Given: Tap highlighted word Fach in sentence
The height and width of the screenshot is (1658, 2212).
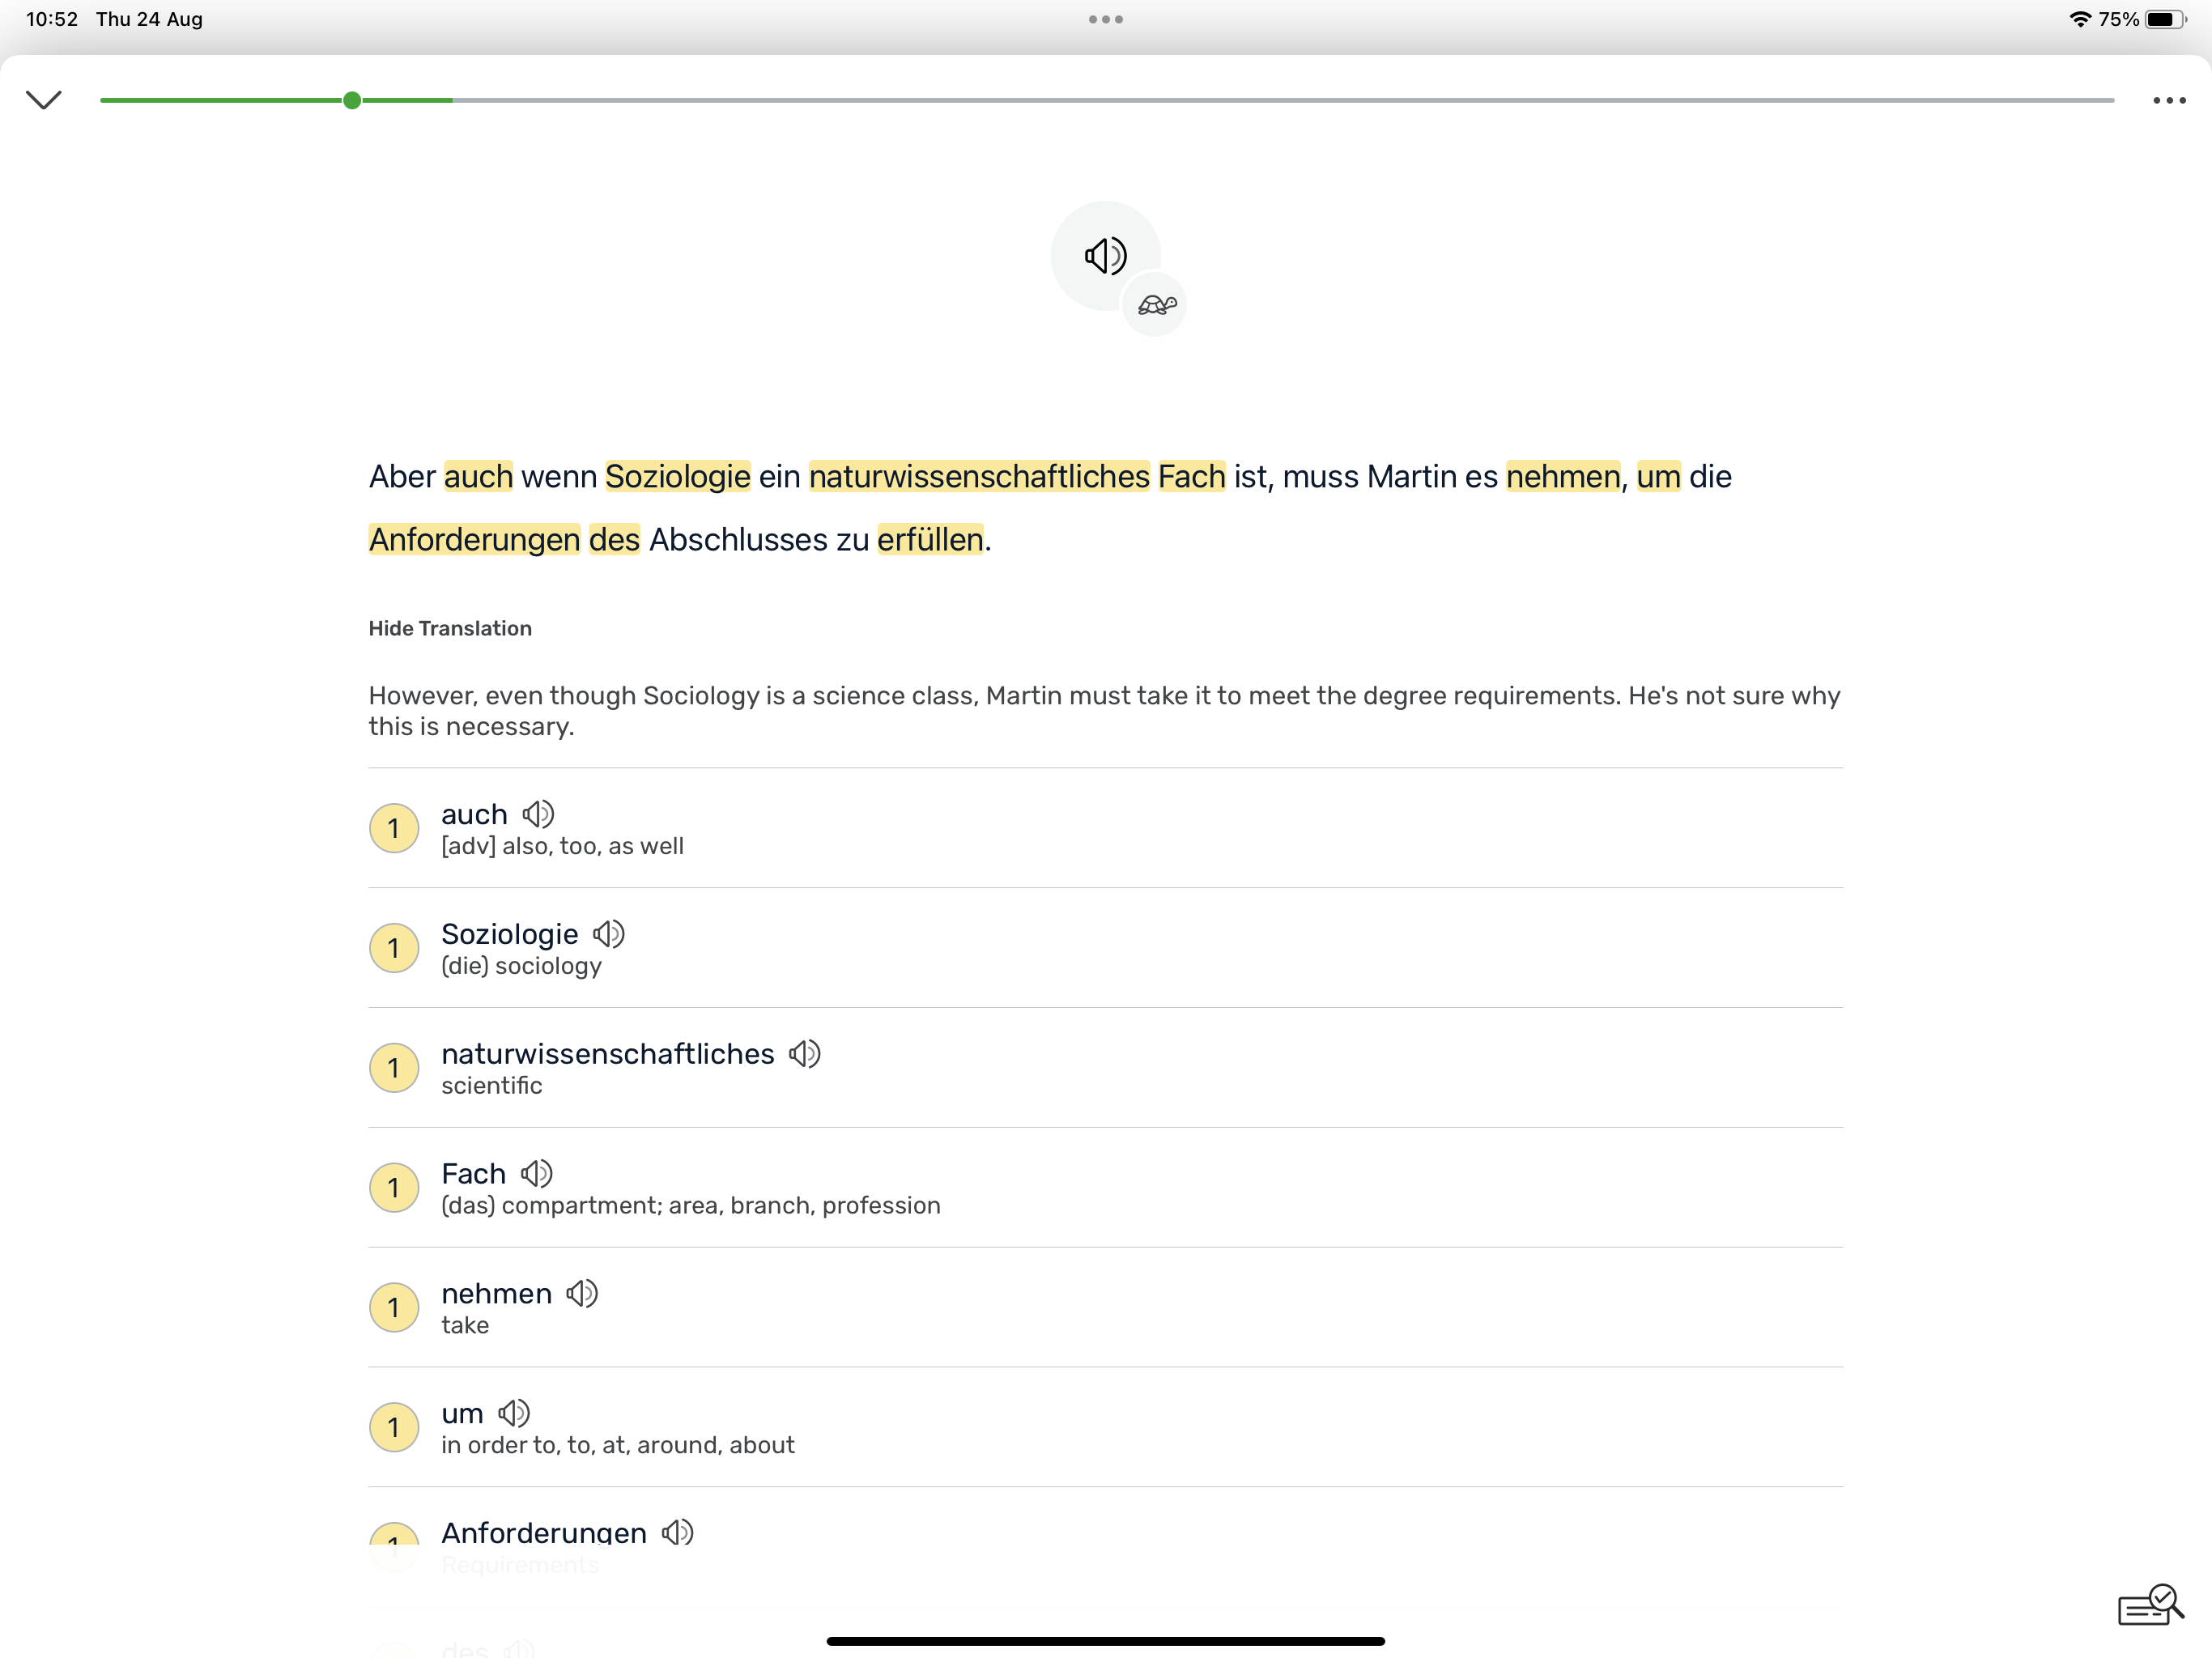Looking at the screenshot, I should point(1192,477).
